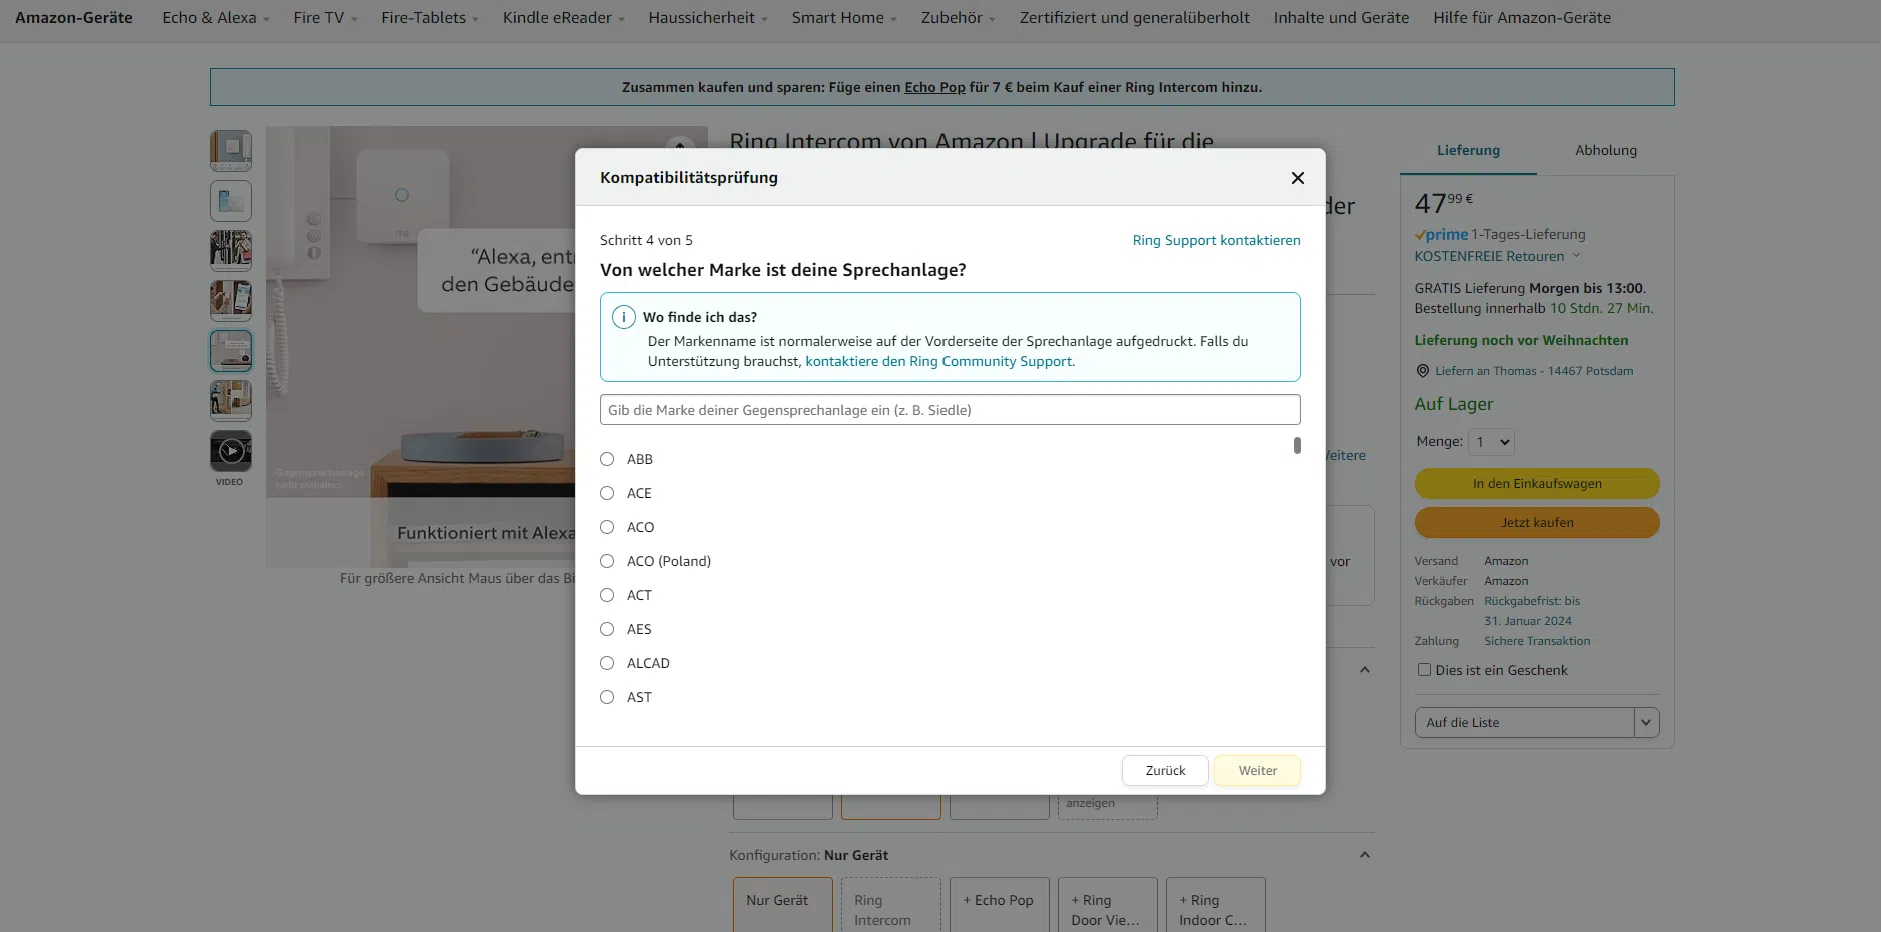Select ACT as intercom brand

point(607,595)
